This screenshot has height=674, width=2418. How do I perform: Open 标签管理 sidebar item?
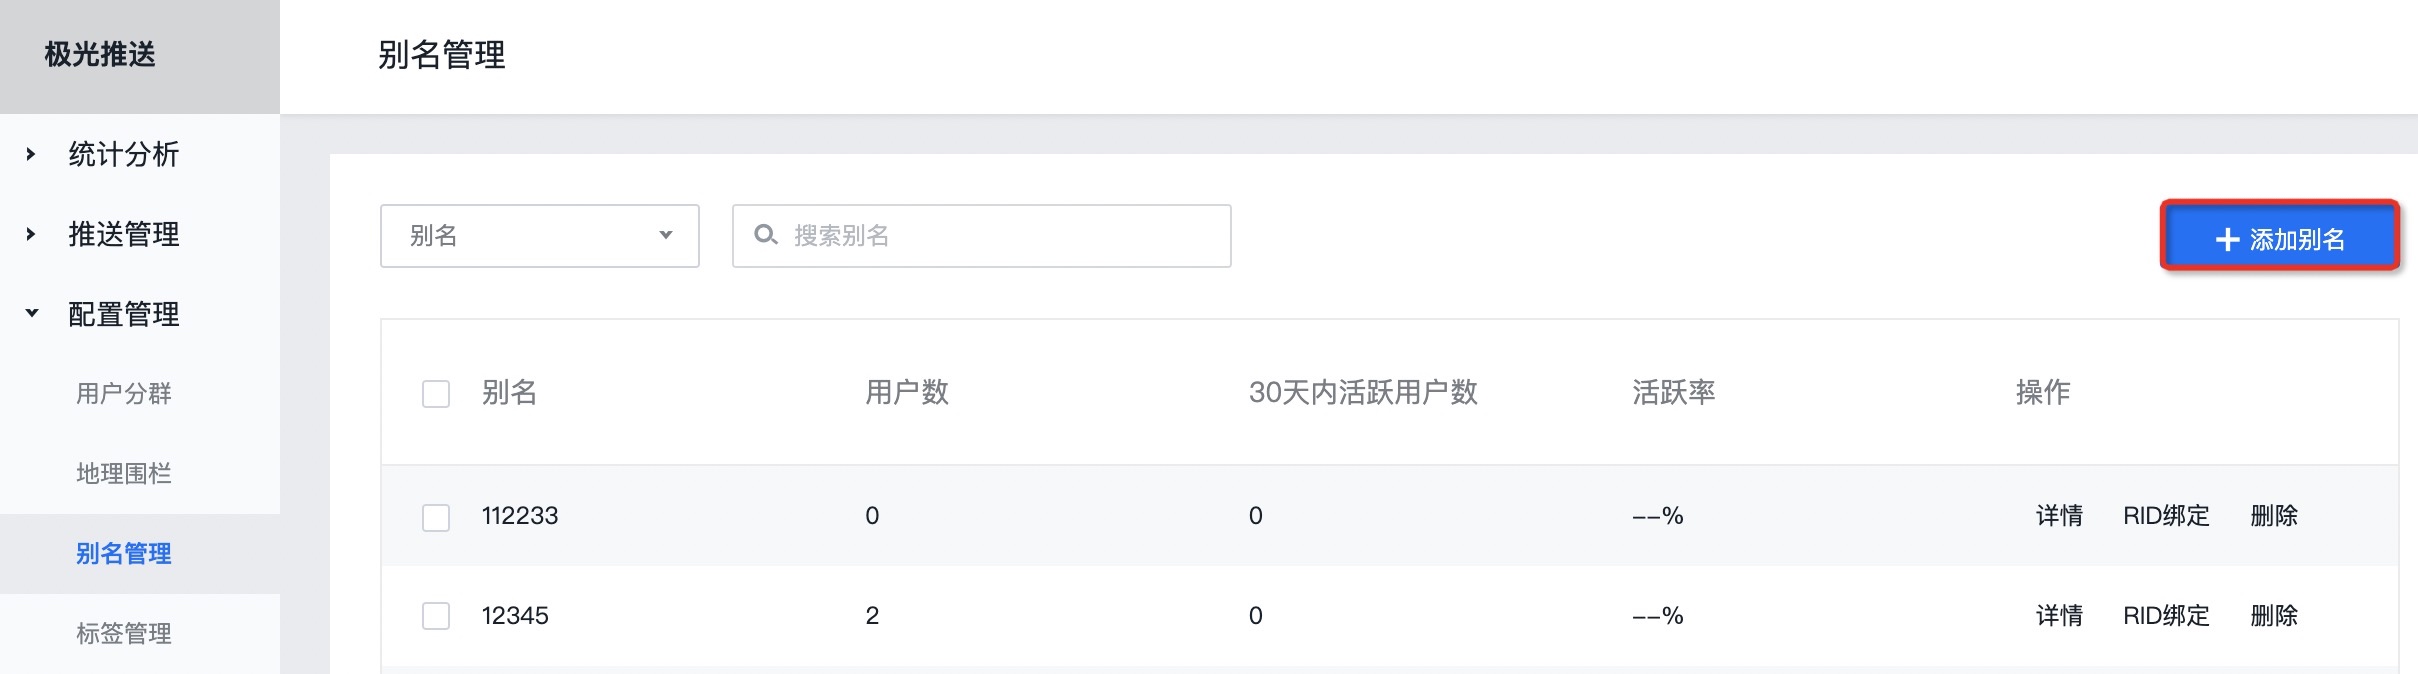124,634
